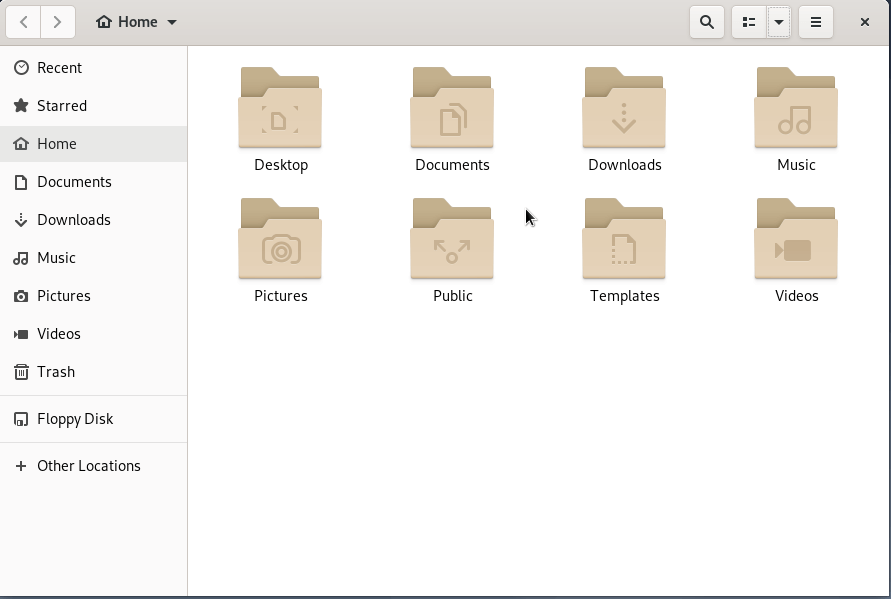Open the Home path dropdown menu
The height and width of the screenshot is (599, 891).
(137, 22)
